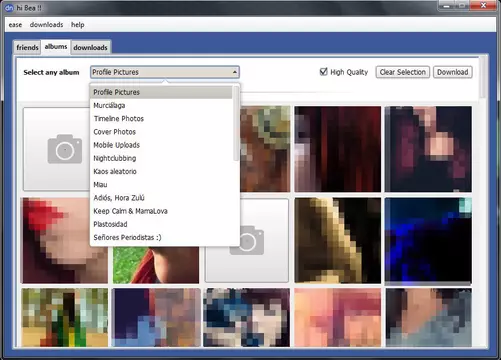The height and width of the screenshot is (360, 501).
Task: Click the Download button
Action: click(x=453, y=72)
